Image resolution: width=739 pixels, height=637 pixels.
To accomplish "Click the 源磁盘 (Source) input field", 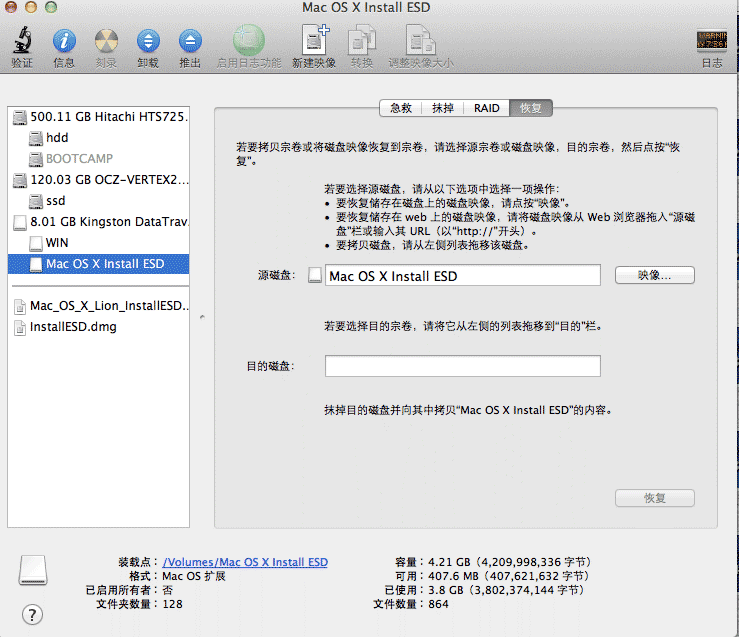I will coord(462,275).
